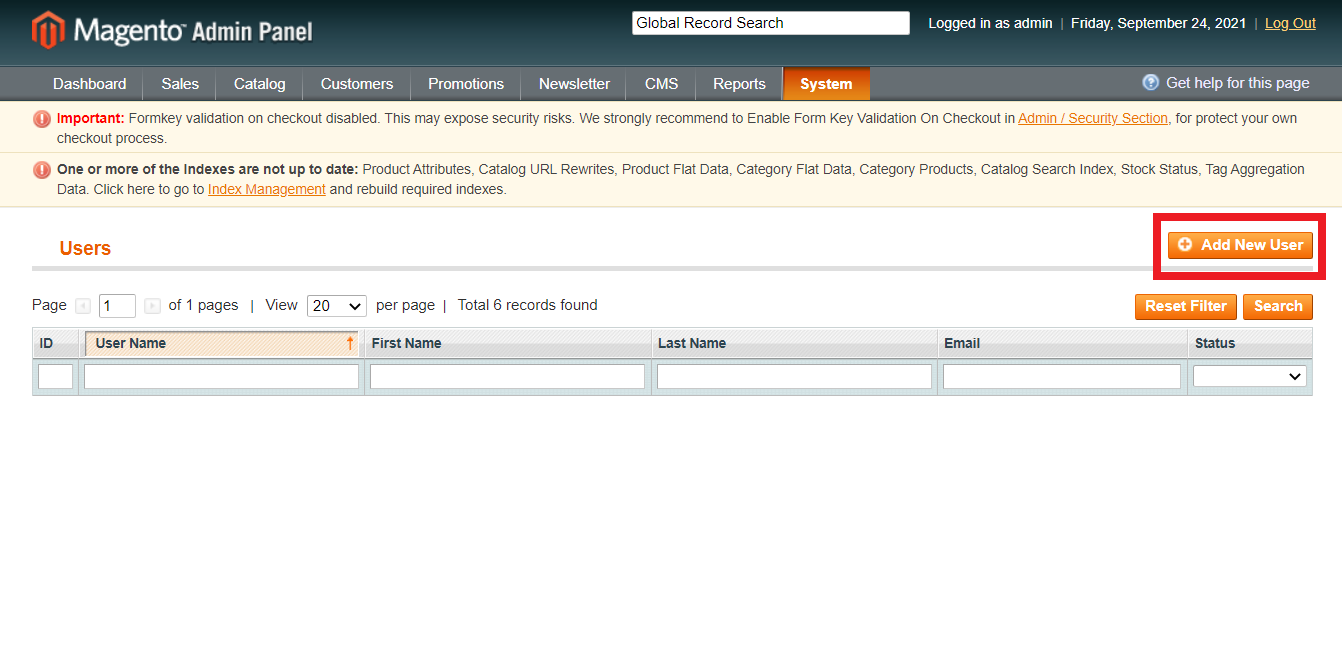Click the Email filter input field
The image size is (1342, 654).
coord(1061,376)
